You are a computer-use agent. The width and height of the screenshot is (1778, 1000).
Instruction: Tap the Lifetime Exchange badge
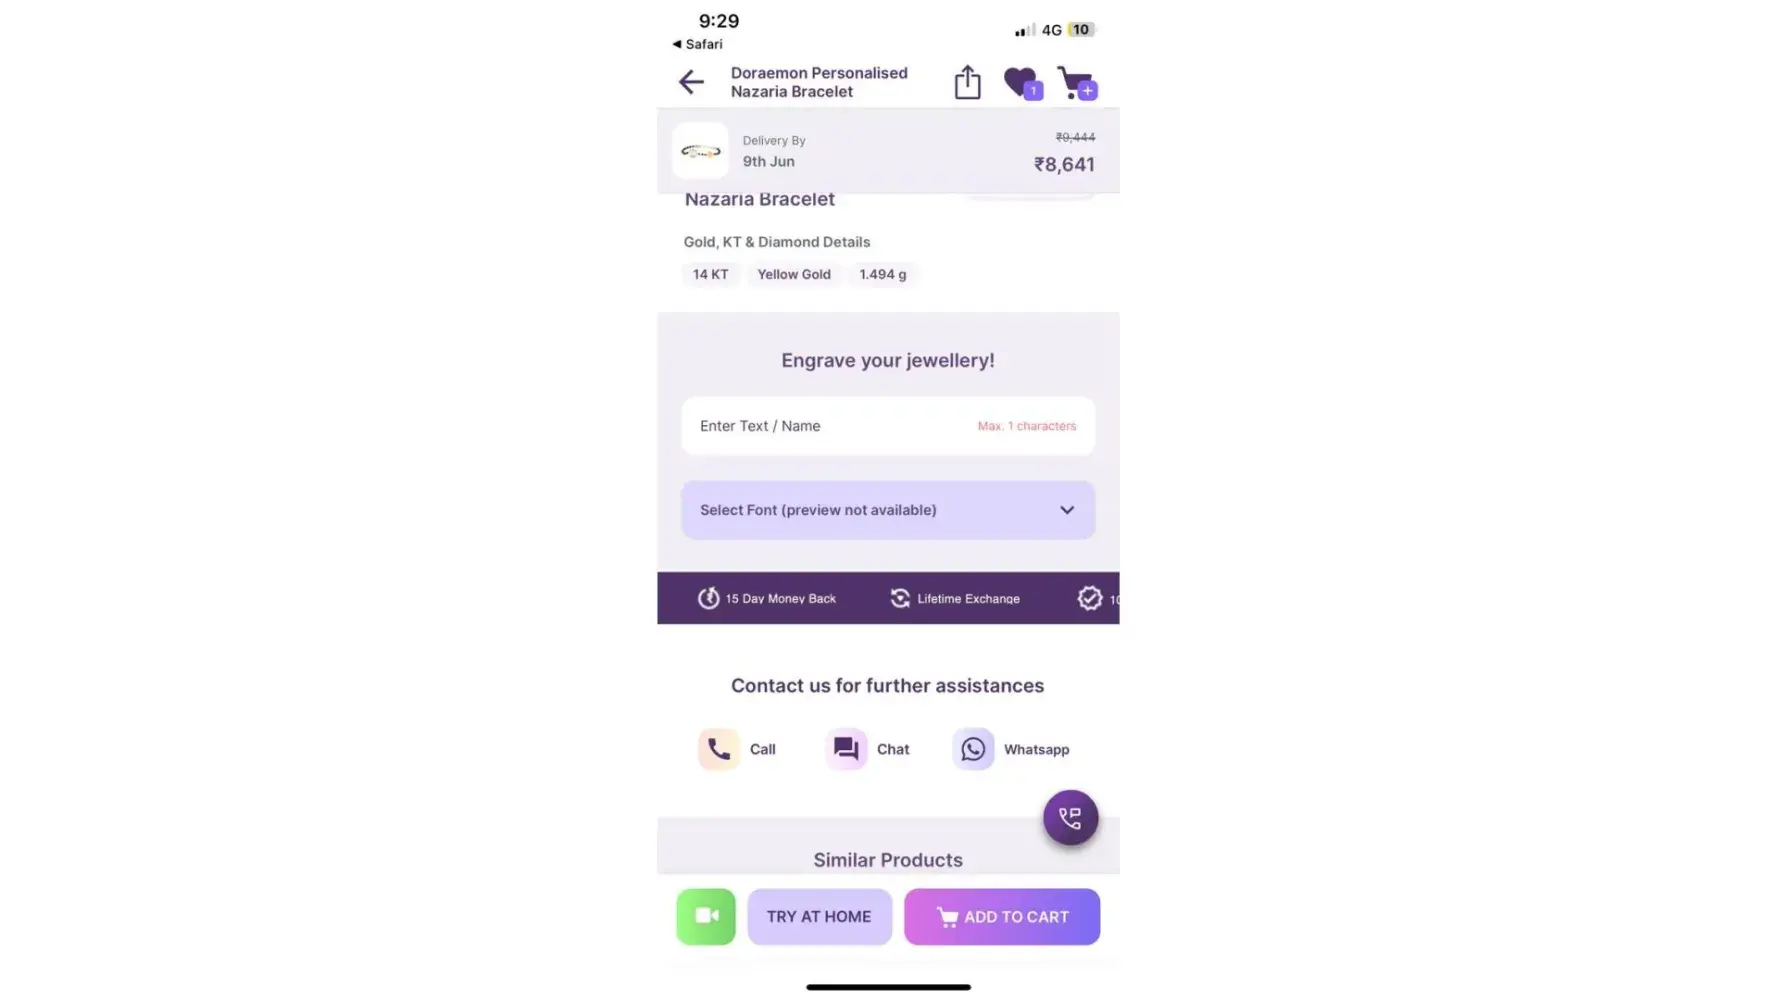pyautogui.click(x=955, y=598)
